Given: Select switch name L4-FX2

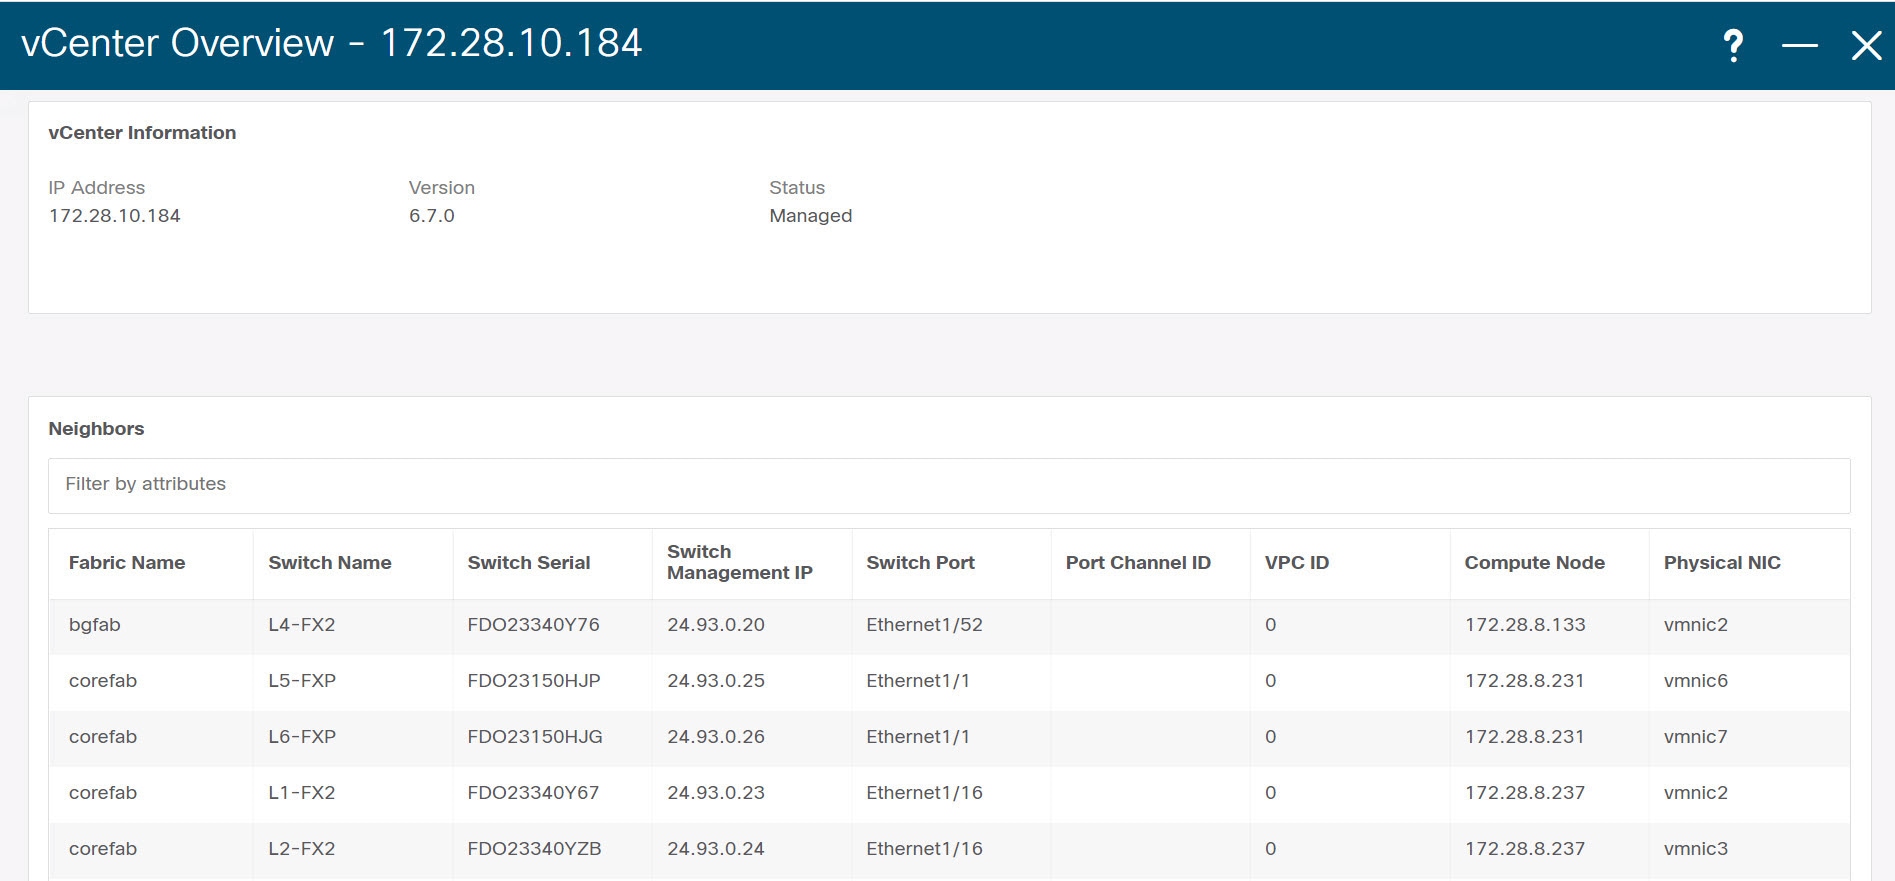Looking at the screenshot, I should click(x=302, y=625).
